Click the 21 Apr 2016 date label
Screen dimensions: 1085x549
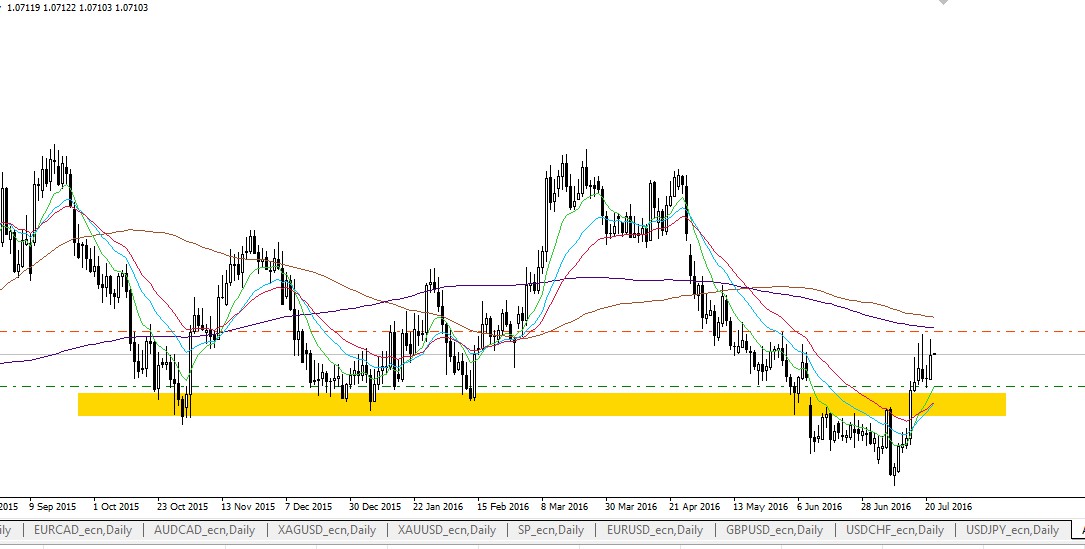(695, 507)
